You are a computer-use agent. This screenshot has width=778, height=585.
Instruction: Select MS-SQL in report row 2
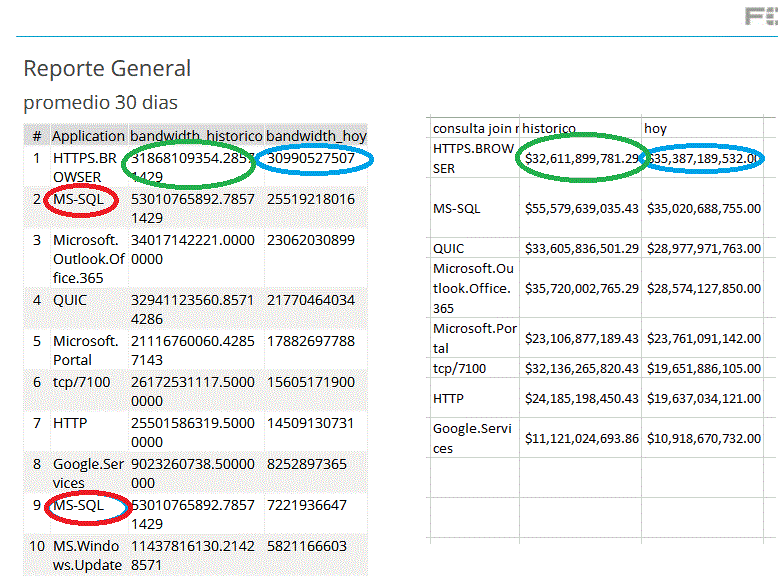tap(78, 199)
